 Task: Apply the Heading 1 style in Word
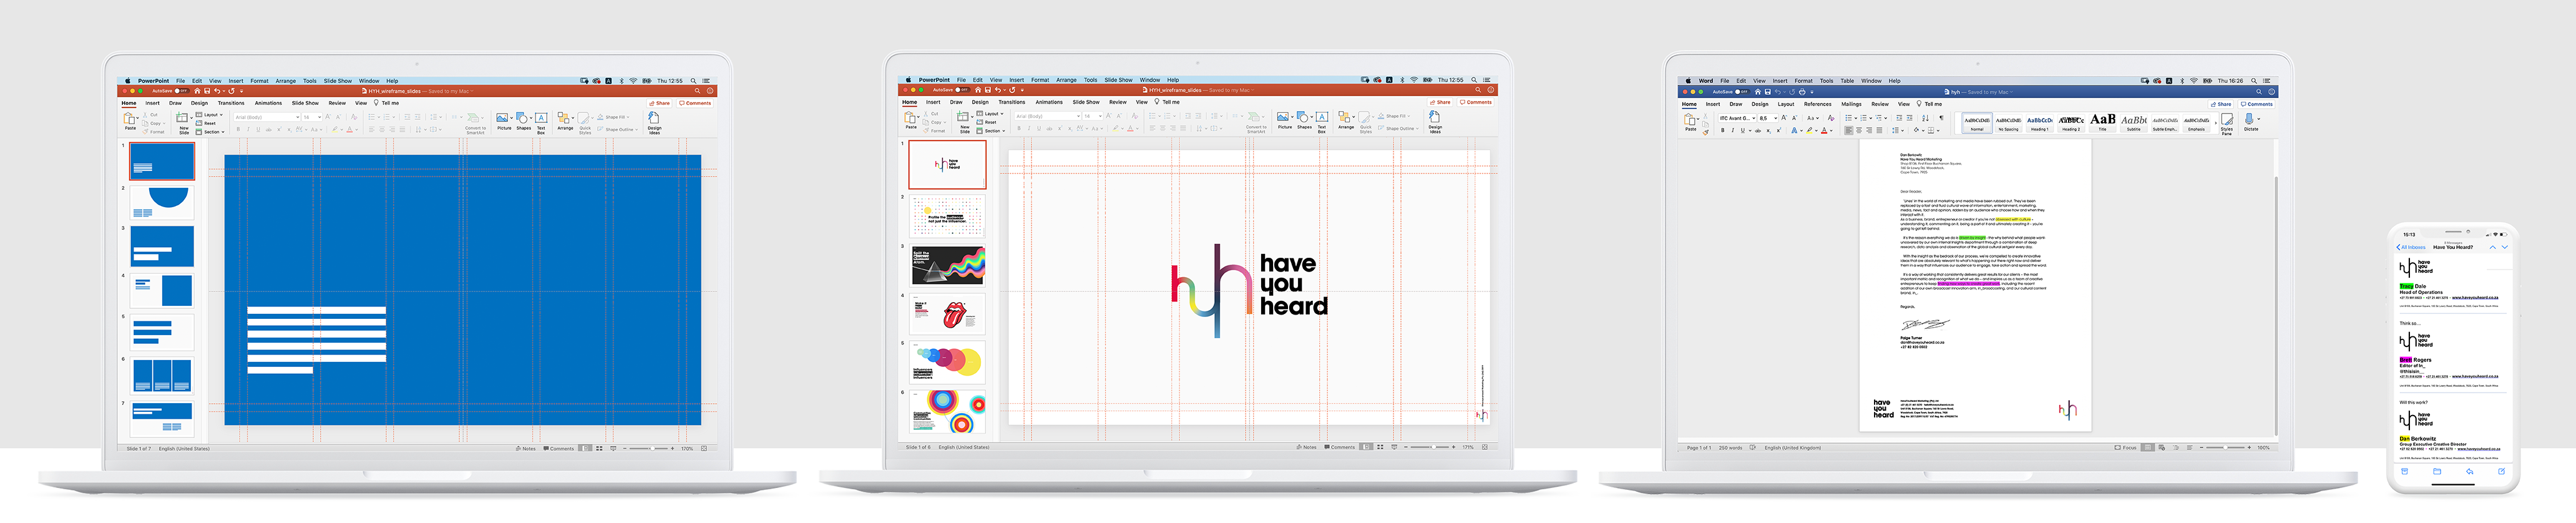tap(2040, 123)
